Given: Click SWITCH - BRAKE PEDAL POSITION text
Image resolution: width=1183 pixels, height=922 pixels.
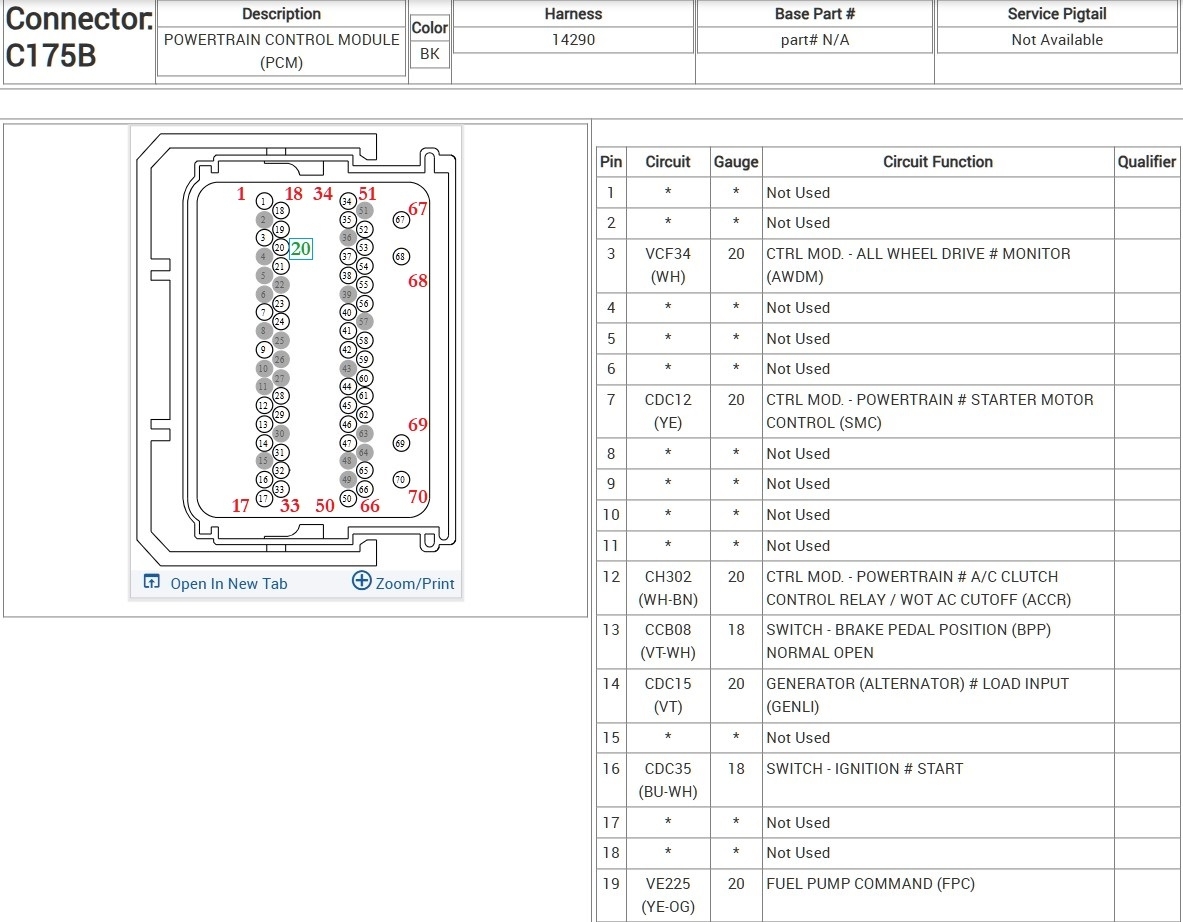Looking at the screenshot, I should point(908,641).
